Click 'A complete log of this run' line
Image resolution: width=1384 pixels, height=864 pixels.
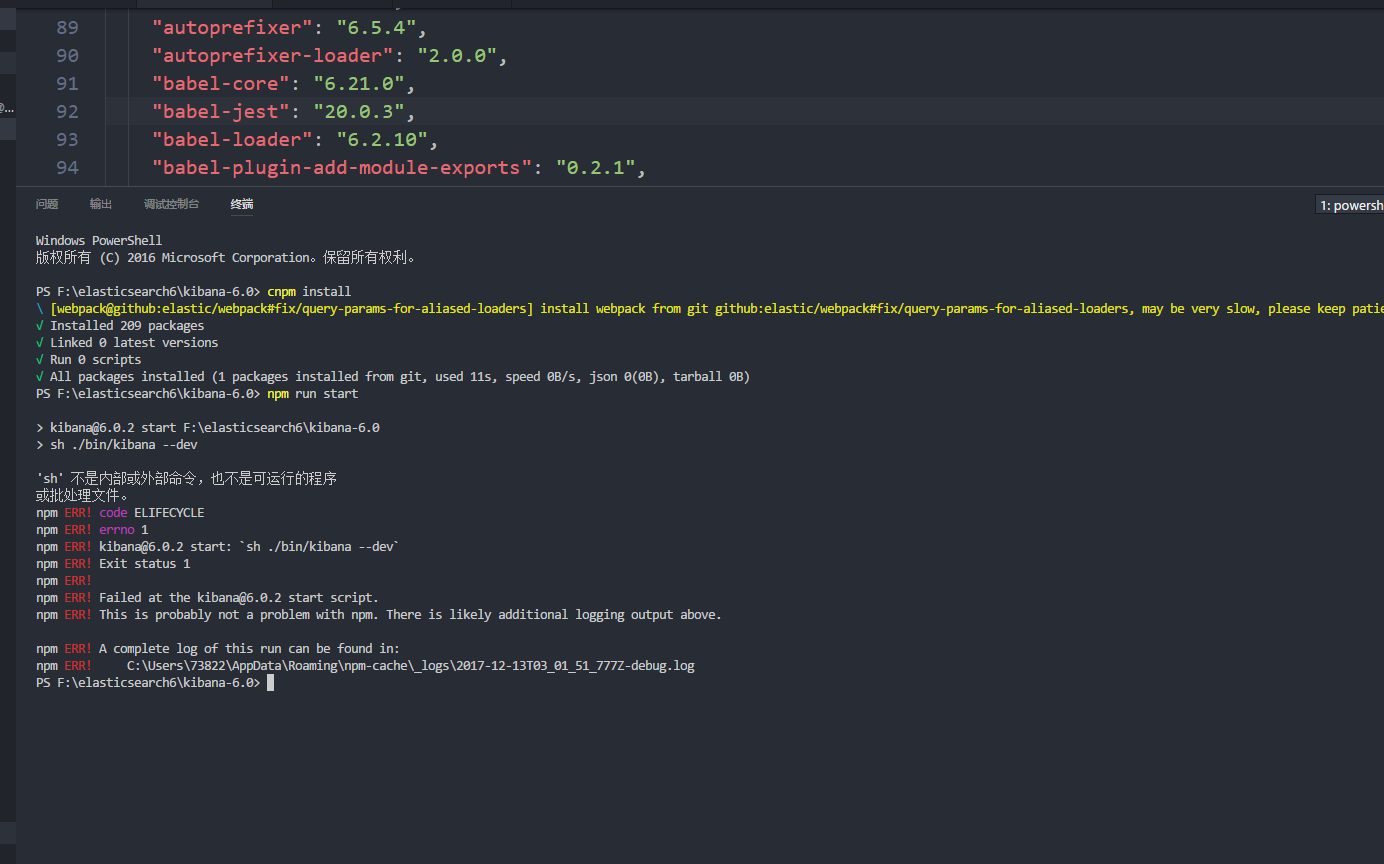point(218,649)
